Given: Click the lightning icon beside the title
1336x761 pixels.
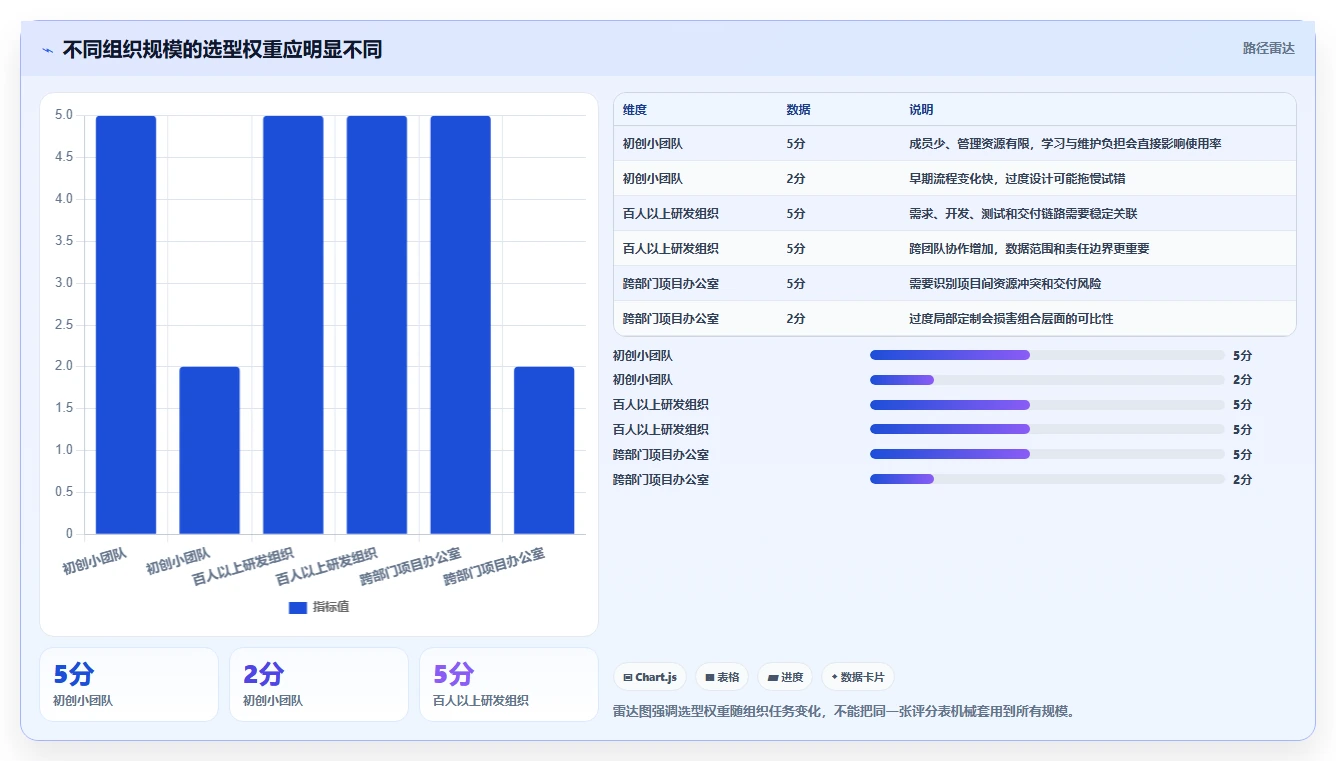Looking at the screenshot, I should 48,50.
